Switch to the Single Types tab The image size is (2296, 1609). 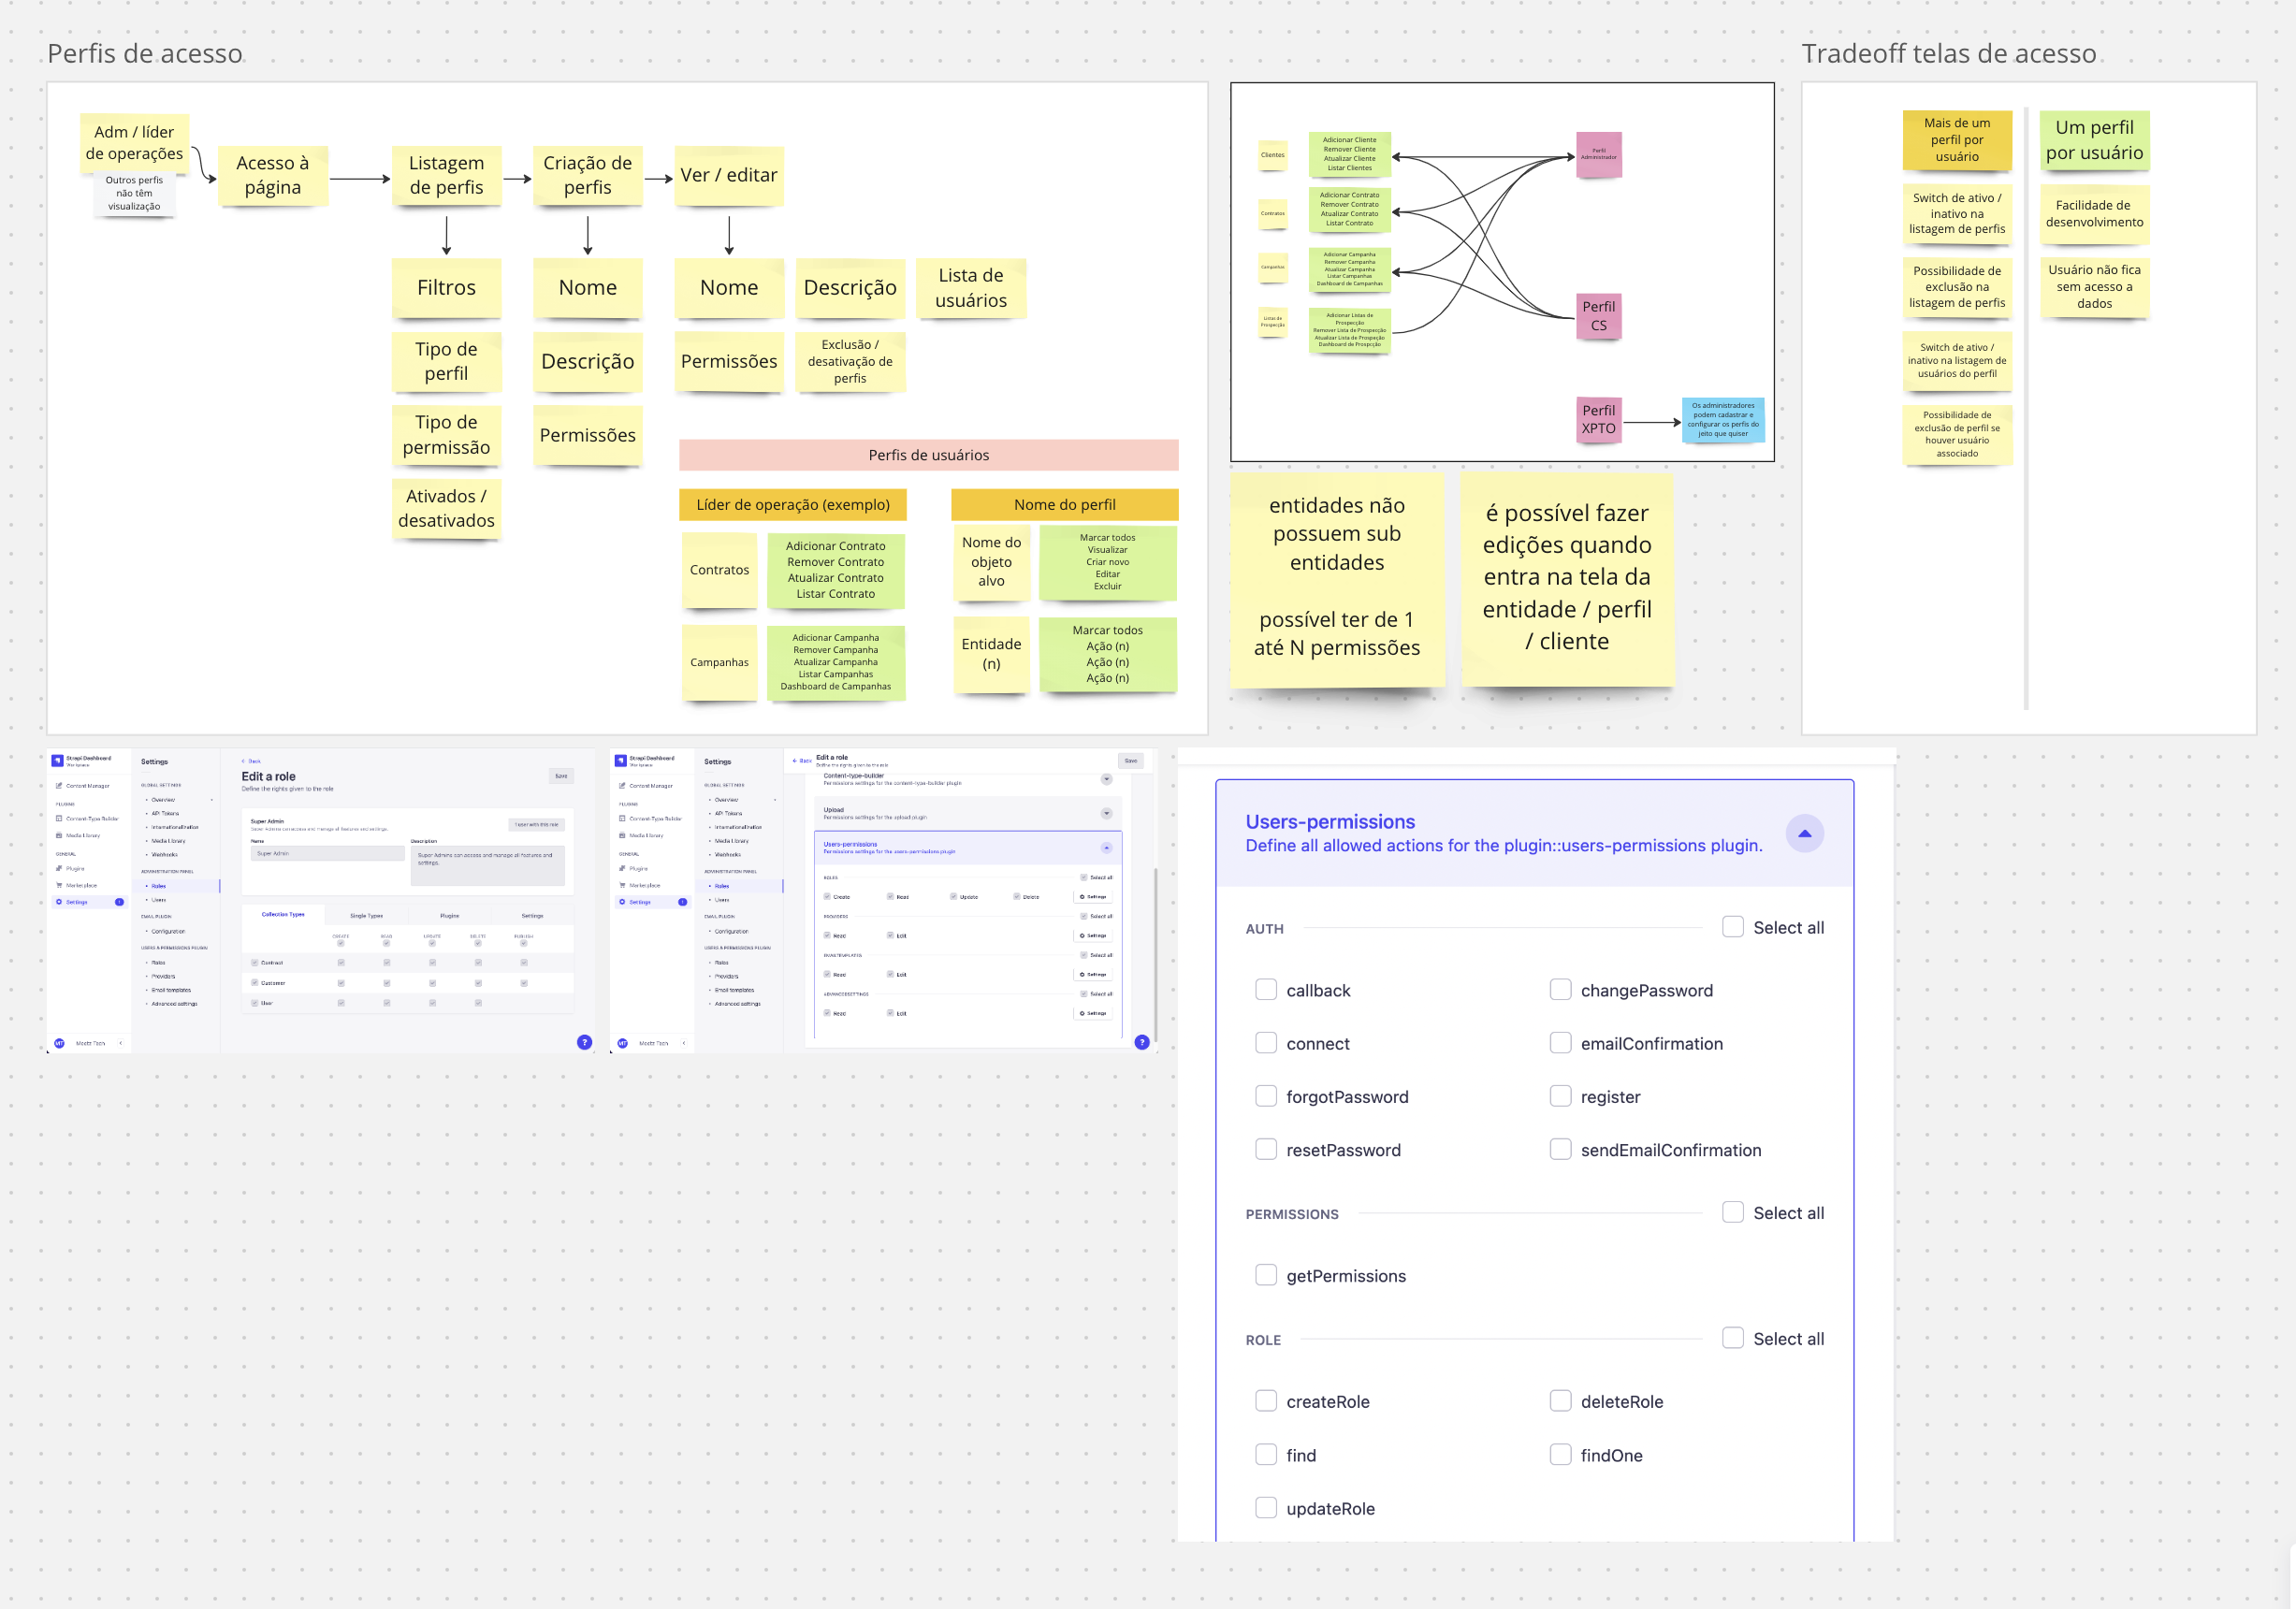pyautogui.click(x=366, y=915)
